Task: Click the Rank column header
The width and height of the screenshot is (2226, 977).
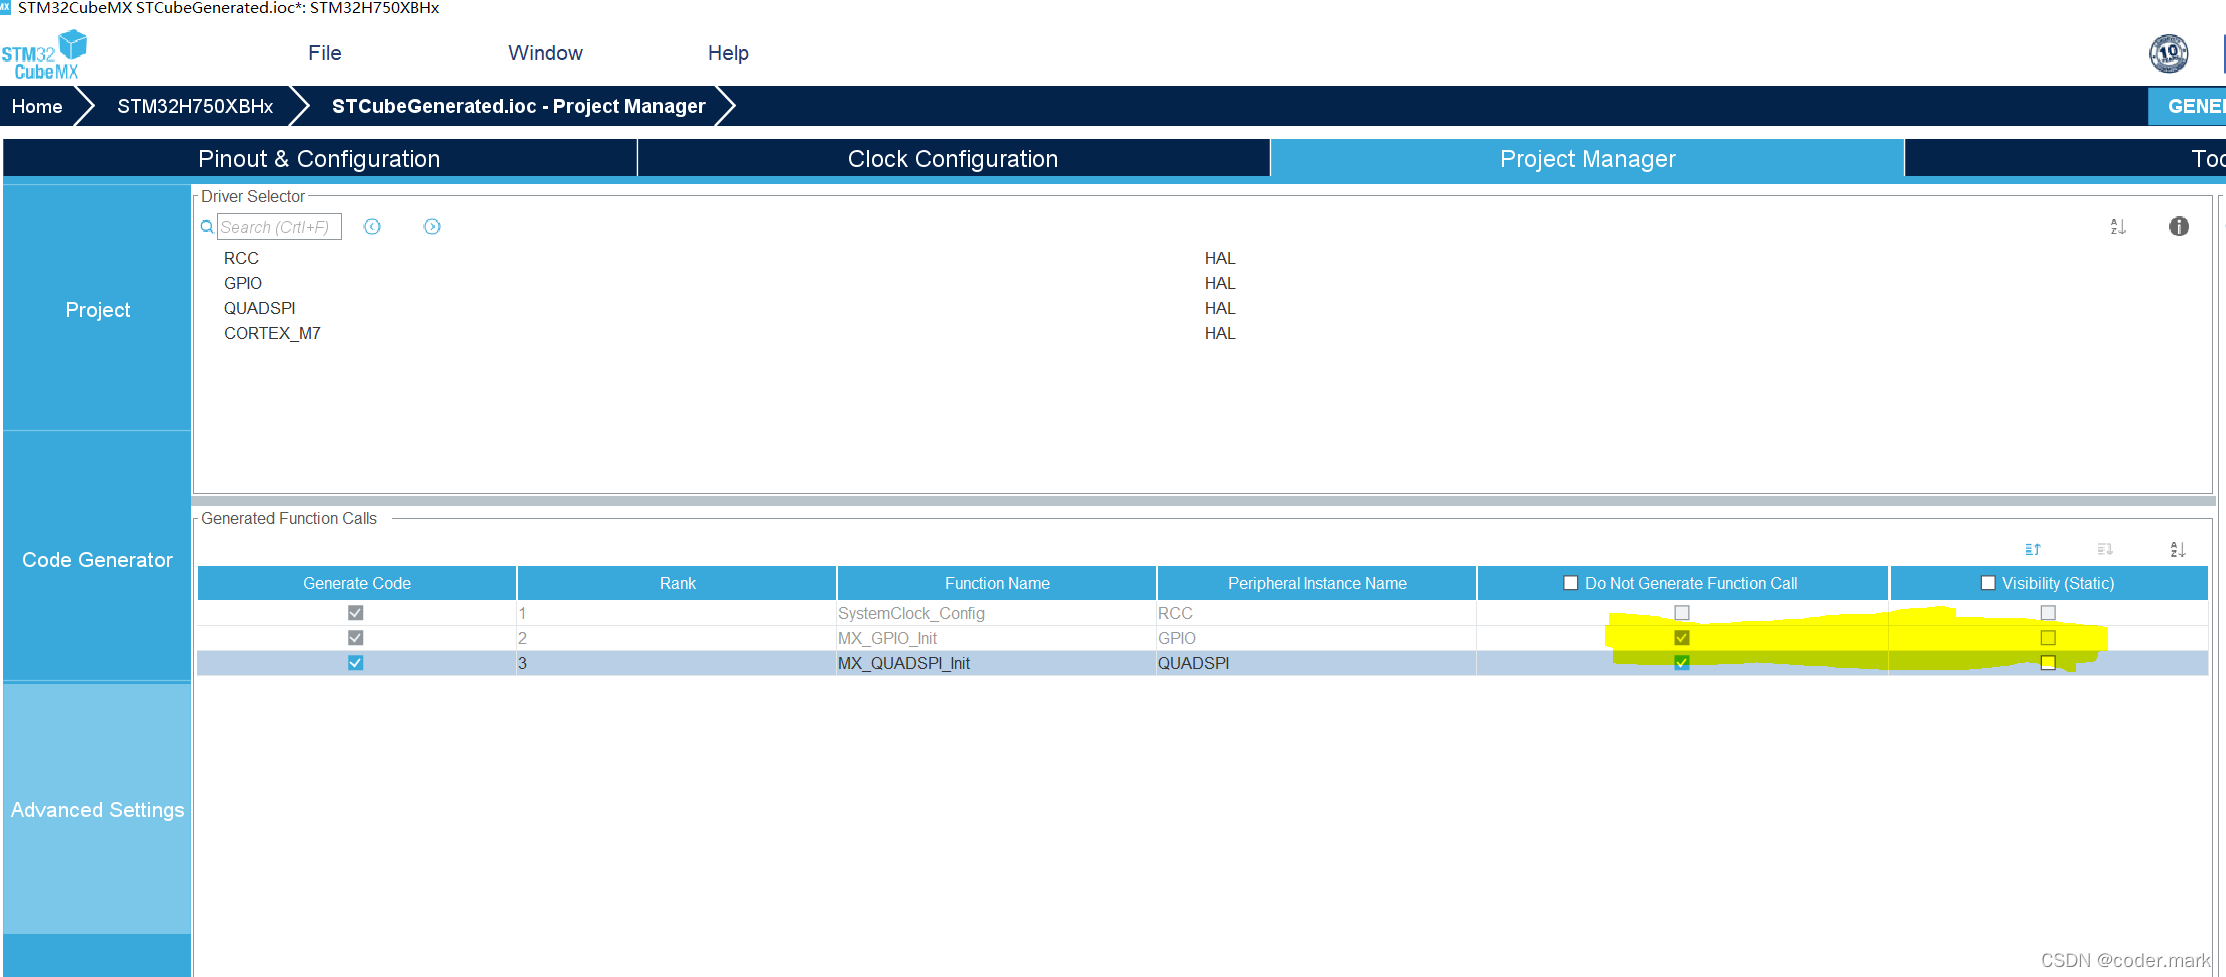Action: [x=677, y=583]
